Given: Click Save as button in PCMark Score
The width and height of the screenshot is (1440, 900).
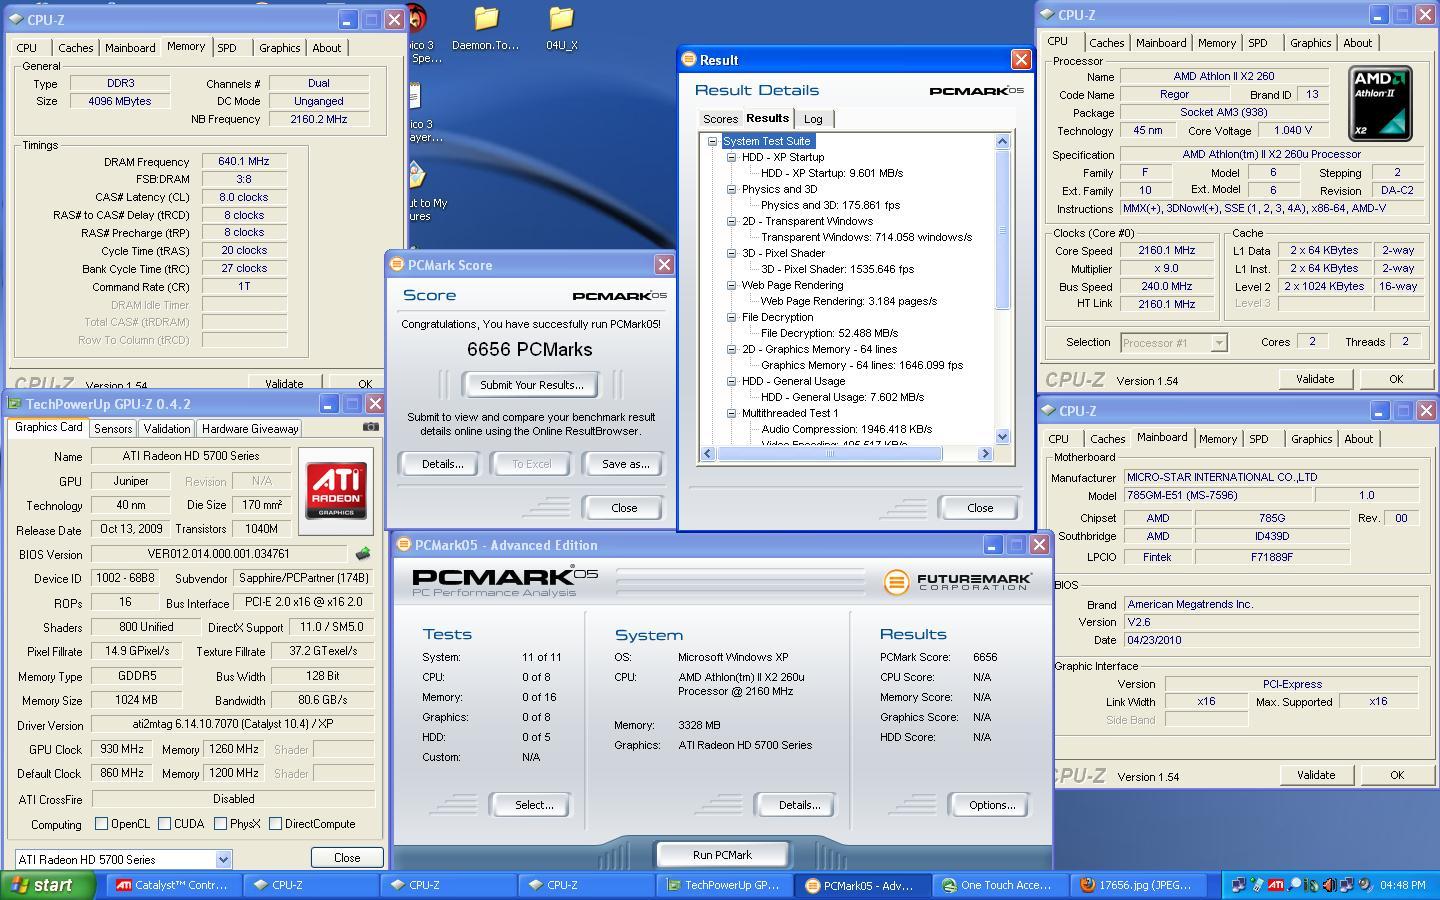Looking at the screenshot, I should tap(625, 464).
